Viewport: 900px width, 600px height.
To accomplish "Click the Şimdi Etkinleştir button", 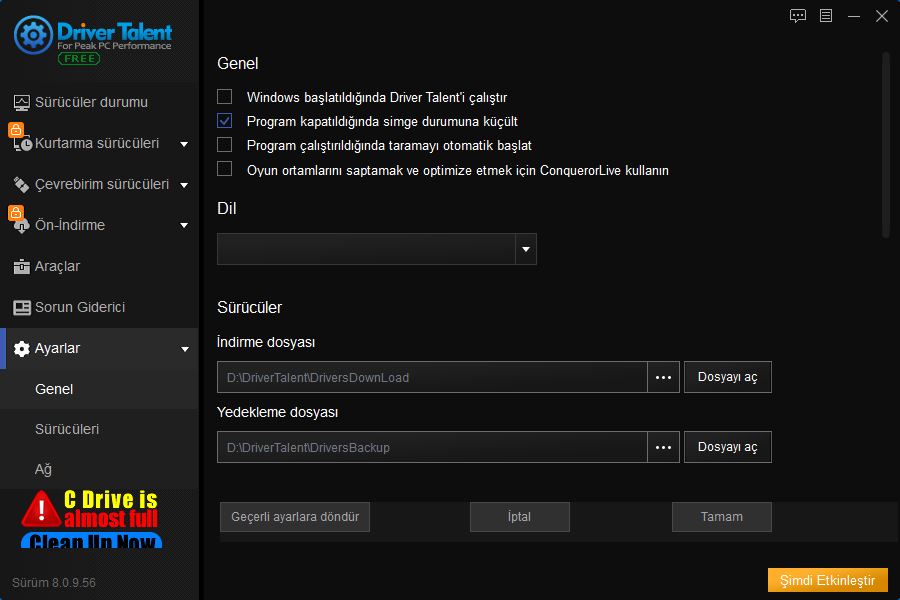I will tap(828, 580).
